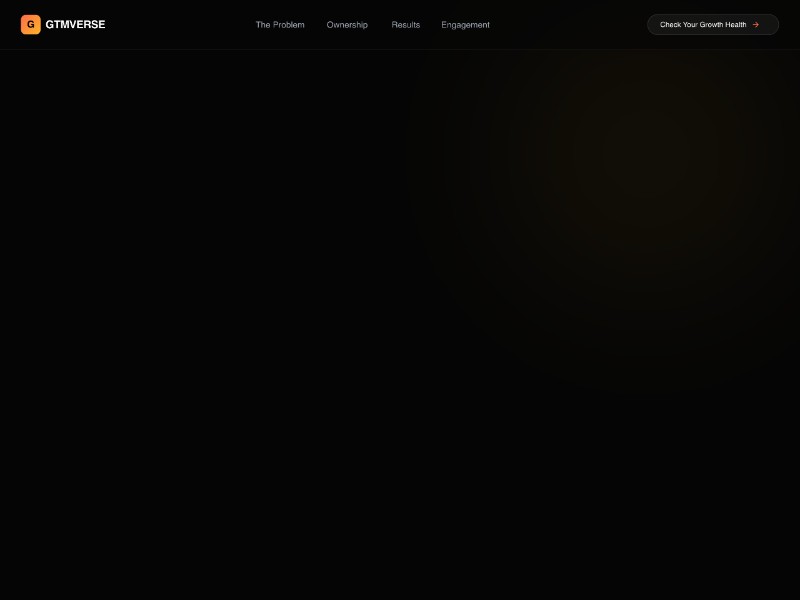This screenshot has width=800, height=600.
Task: Open The Problem section
Action: click(280, 25)
